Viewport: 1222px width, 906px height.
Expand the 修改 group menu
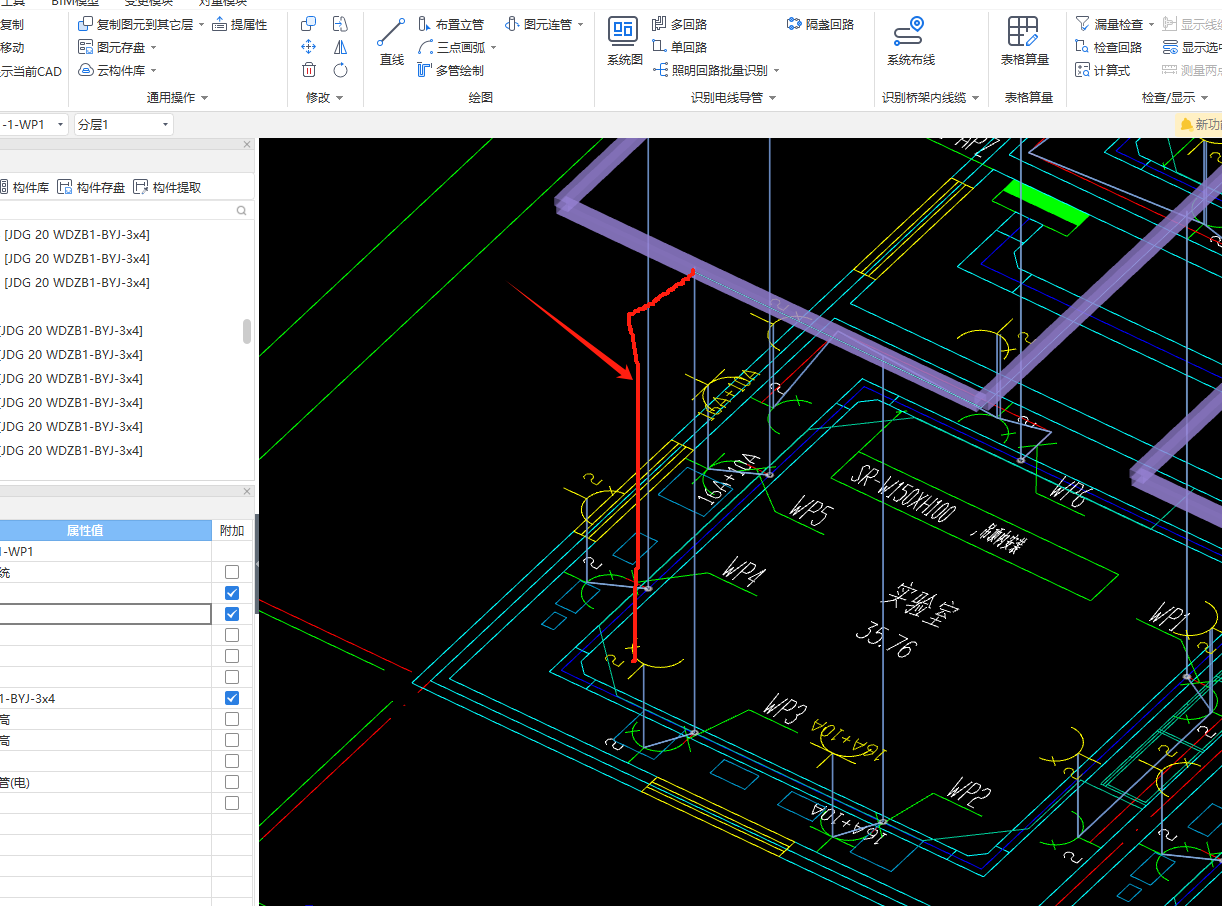tap(339, 98)
